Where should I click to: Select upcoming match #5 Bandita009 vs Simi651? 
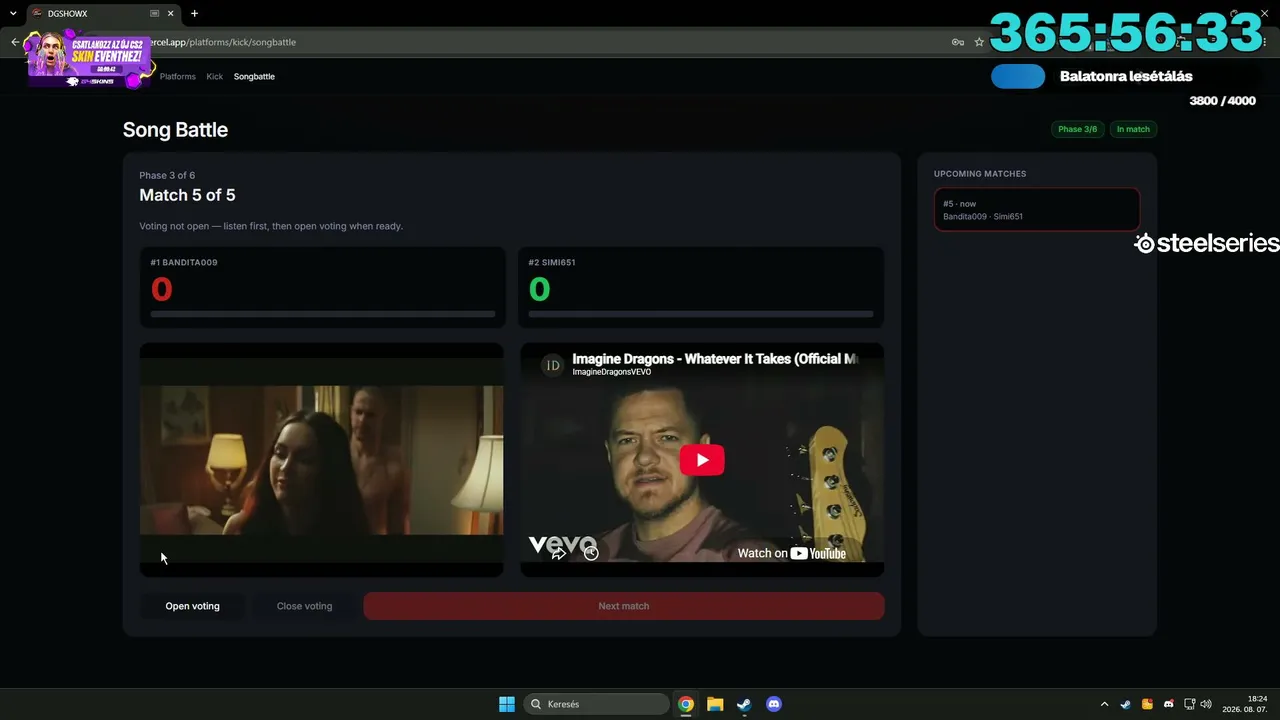pos(1037,210)
